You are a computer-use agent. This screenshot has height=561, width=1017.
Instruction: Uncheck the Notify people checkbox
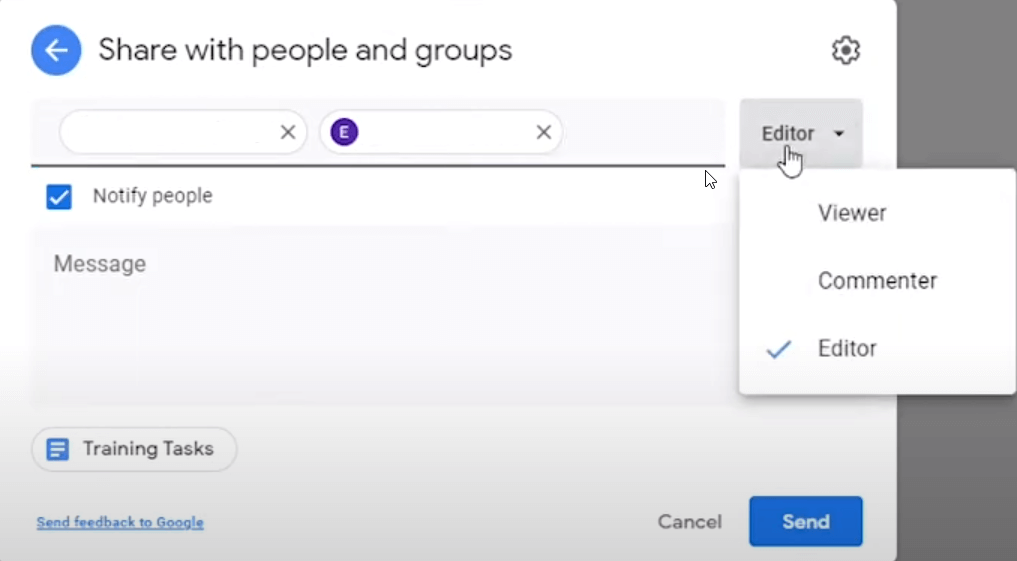click(x=59, y=197)
